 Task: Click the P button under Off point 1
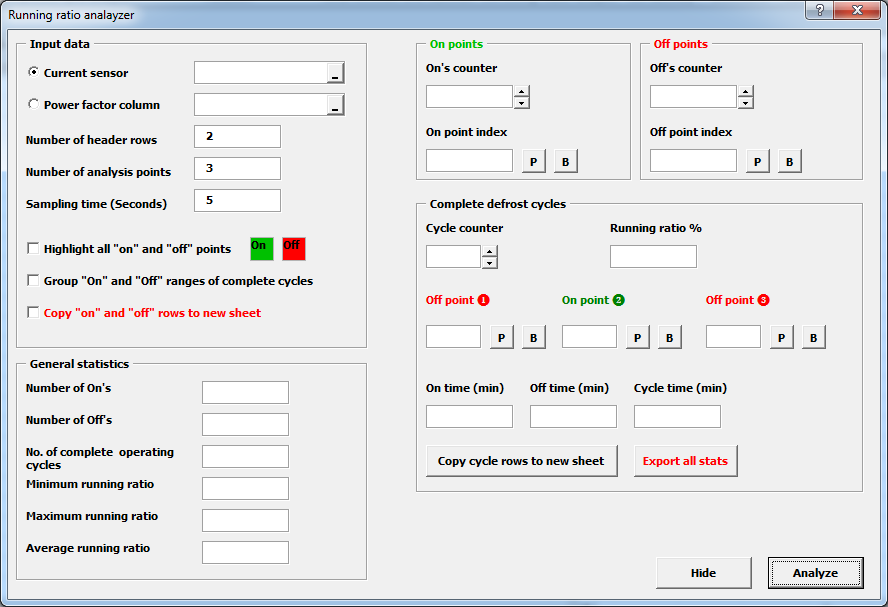click(x=501, y=336)
